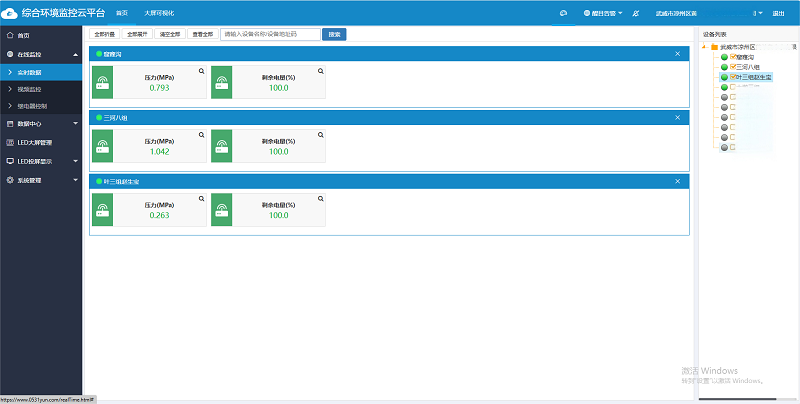Click sensor icon on 三河八组 压力(MPa) card
The width and height of the screenshot is (800, 404).
pyautogui.click(x=101, y=146)
